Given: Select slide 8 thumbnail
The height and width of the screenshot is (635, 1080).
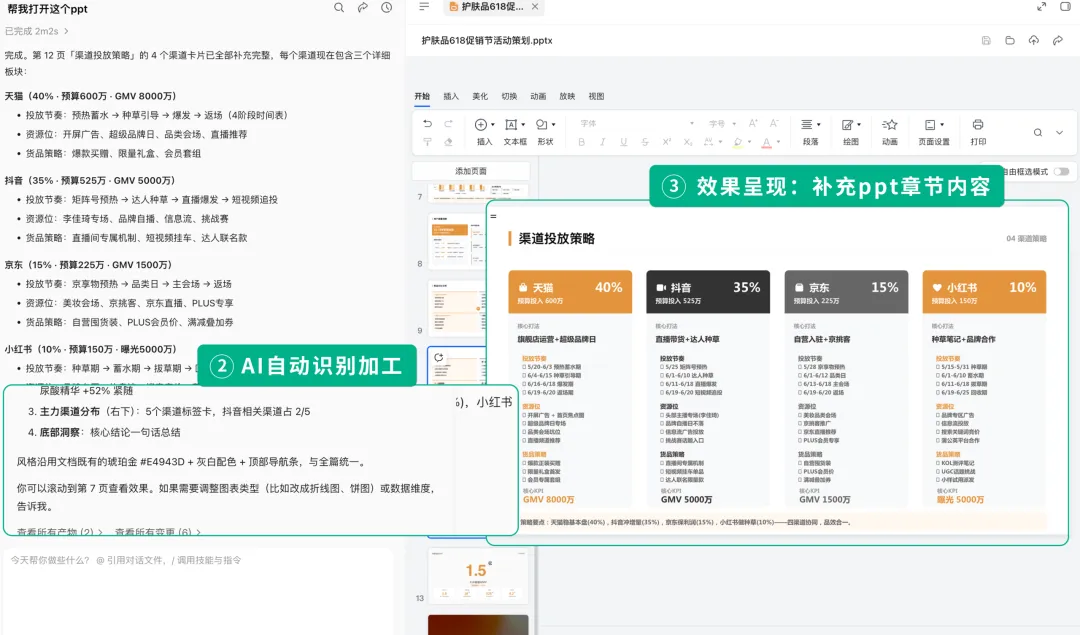Looking at the screenshot, I should tap(457, 240).
